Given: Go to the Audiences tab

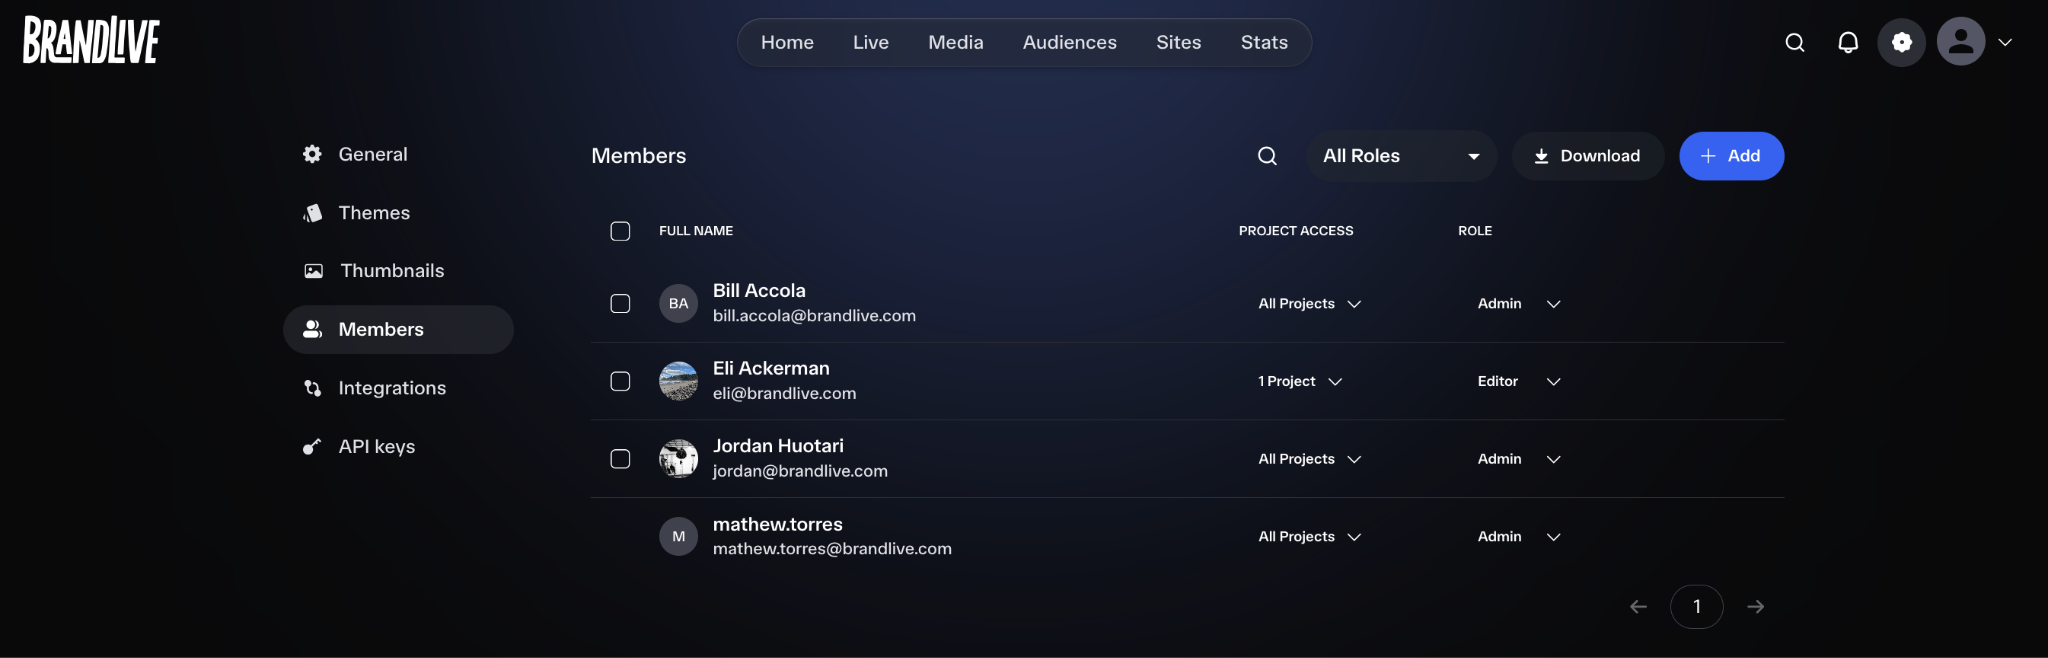Looking at the screenshot, I should 1070,42.
